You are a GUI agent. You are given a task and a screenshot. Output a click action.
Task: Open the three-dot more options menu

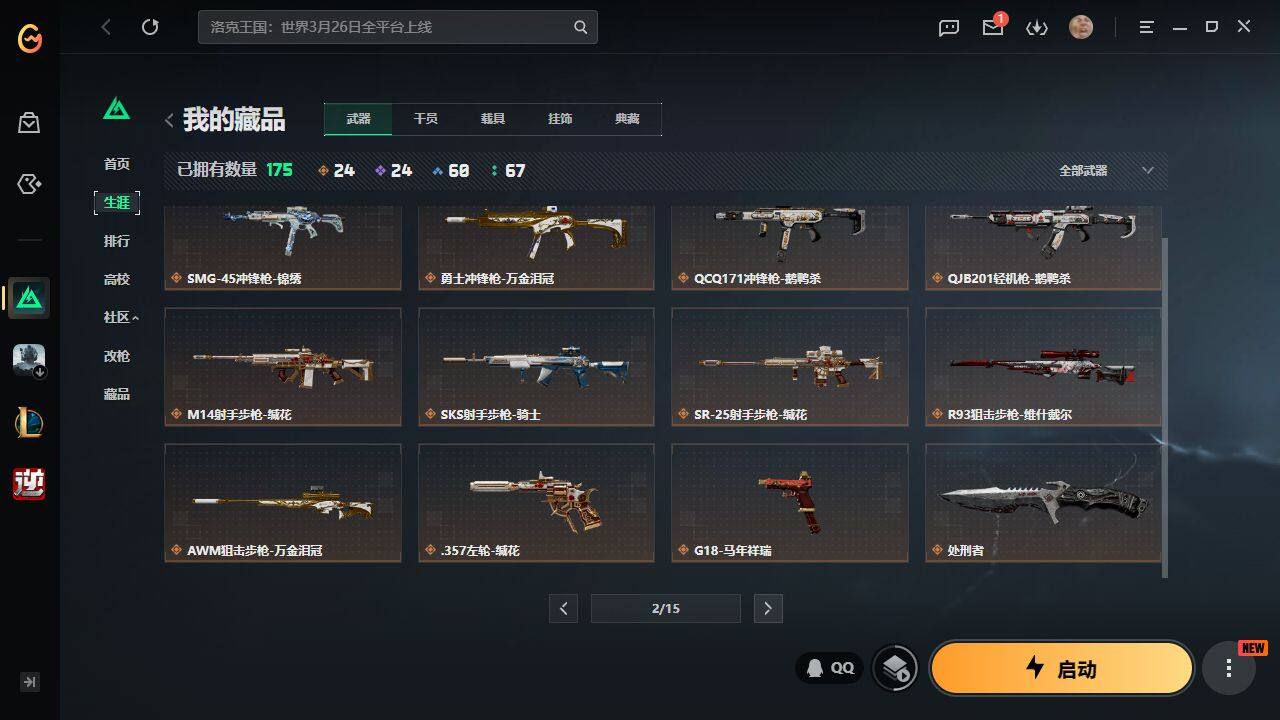[x=1229, y=668]
